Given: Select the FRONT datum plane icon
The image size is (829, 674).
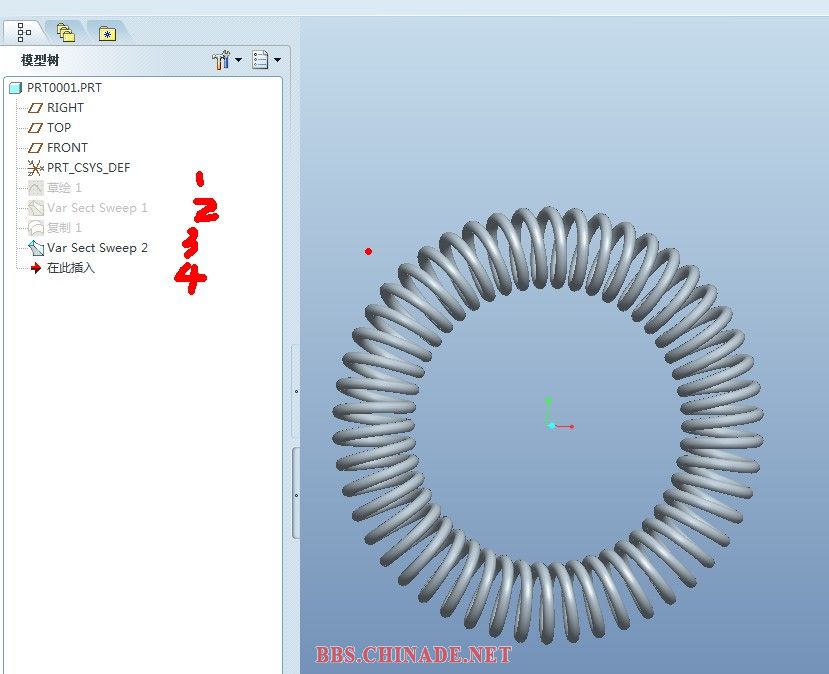Looking at the screenshot, I should click(36, 148).
